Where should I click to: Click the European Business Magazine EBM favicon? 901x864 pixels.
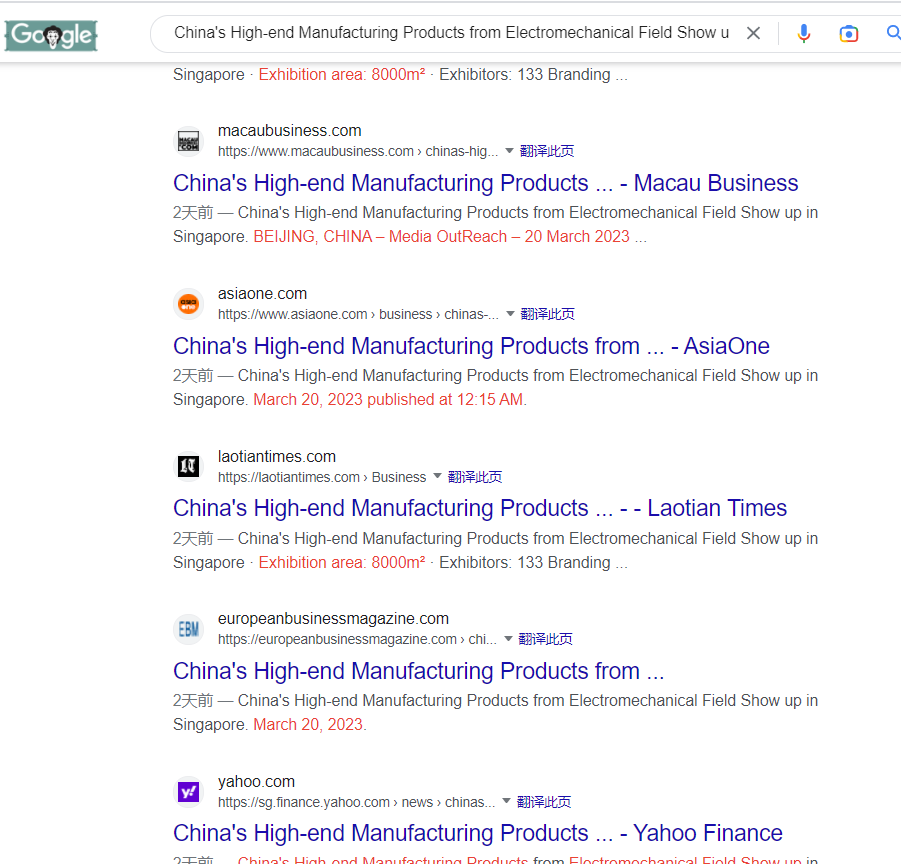[188, 629]
